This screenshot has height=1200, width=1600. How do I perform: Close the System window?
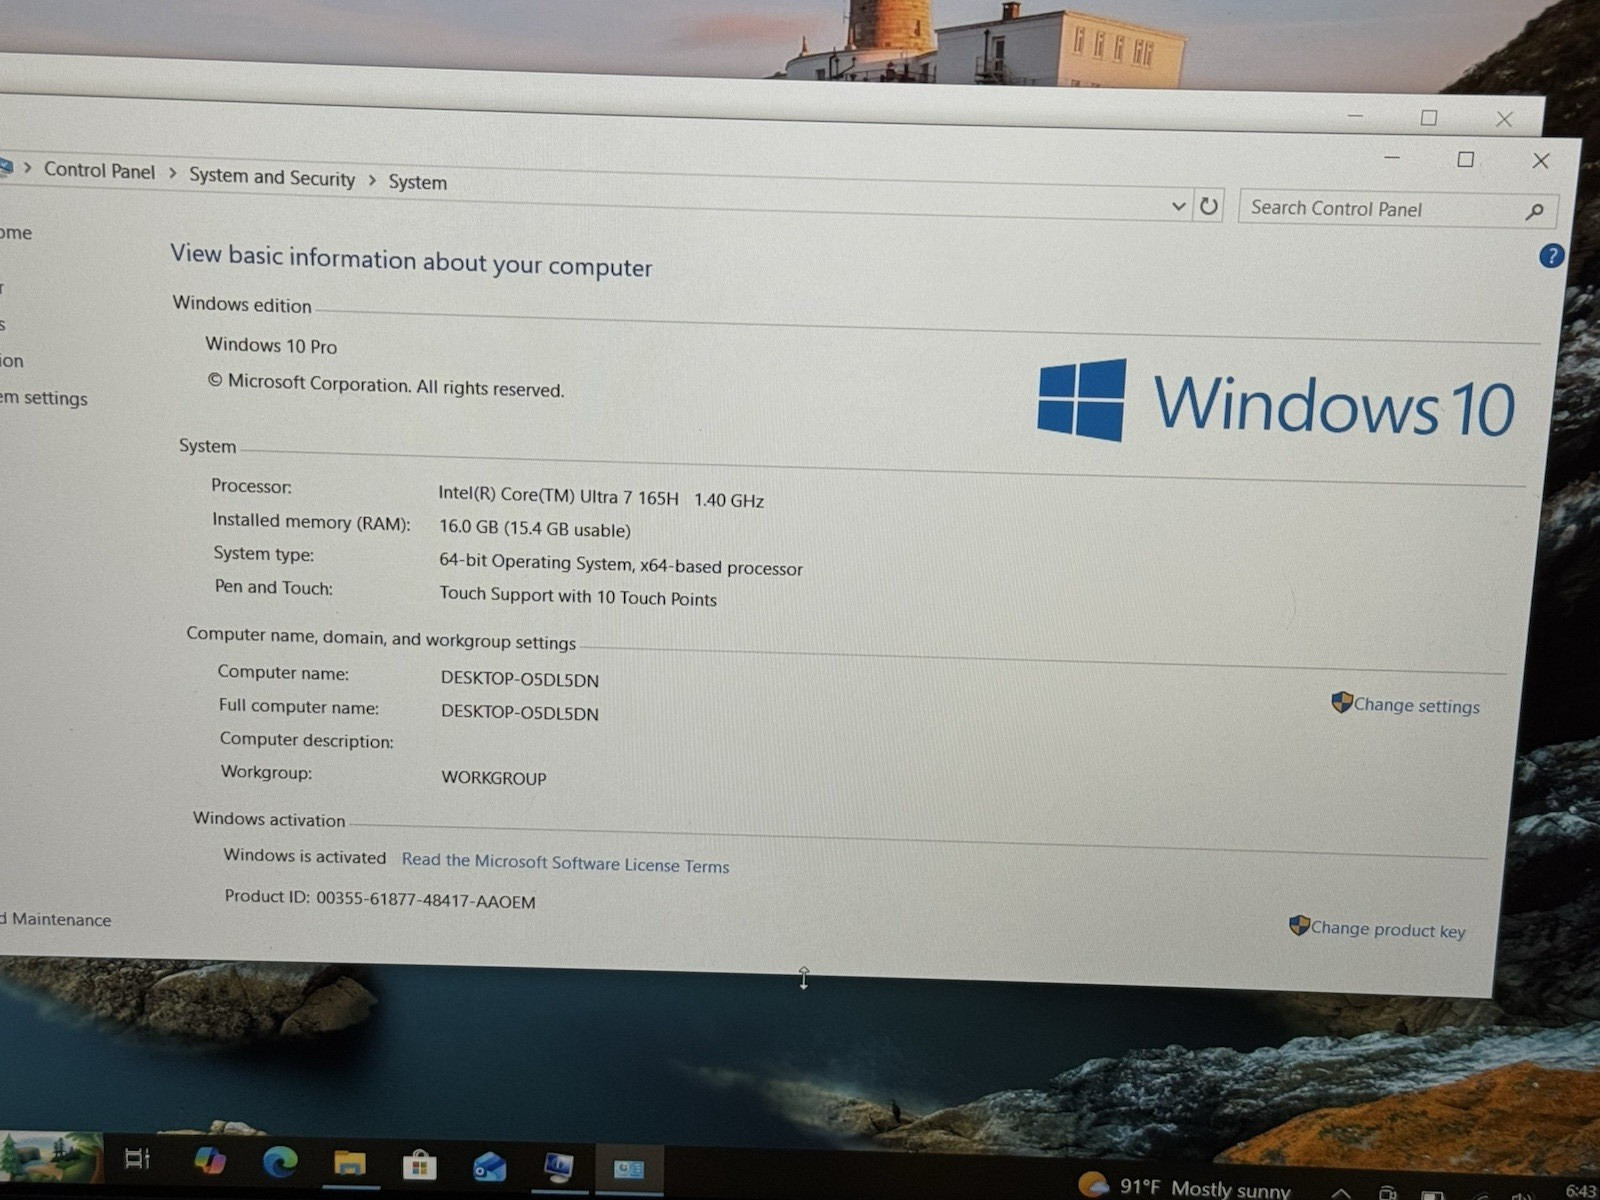1541,161
